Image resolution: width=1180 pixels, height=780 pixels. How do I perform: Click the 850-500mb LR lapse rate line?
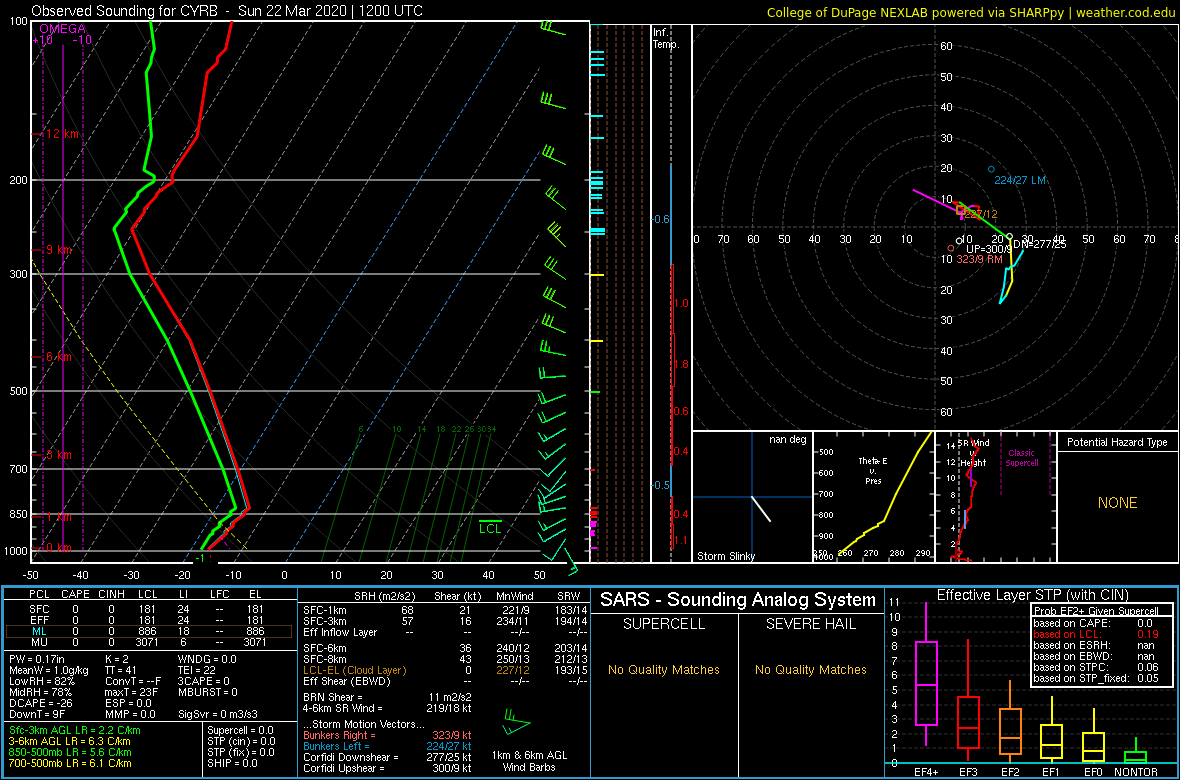point(70,752)
